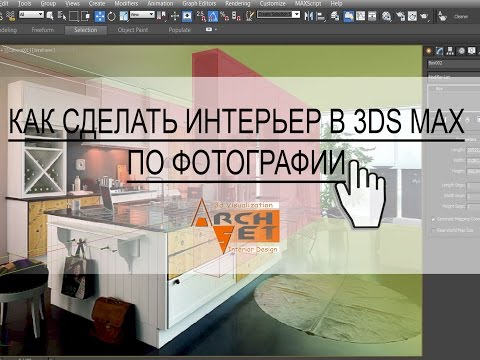Click the Align tool icon

coord(320,16)
